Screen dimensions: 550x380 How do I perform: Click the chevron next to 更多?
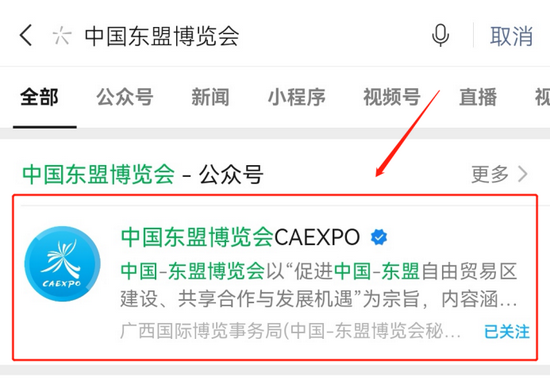click(523, 174)
